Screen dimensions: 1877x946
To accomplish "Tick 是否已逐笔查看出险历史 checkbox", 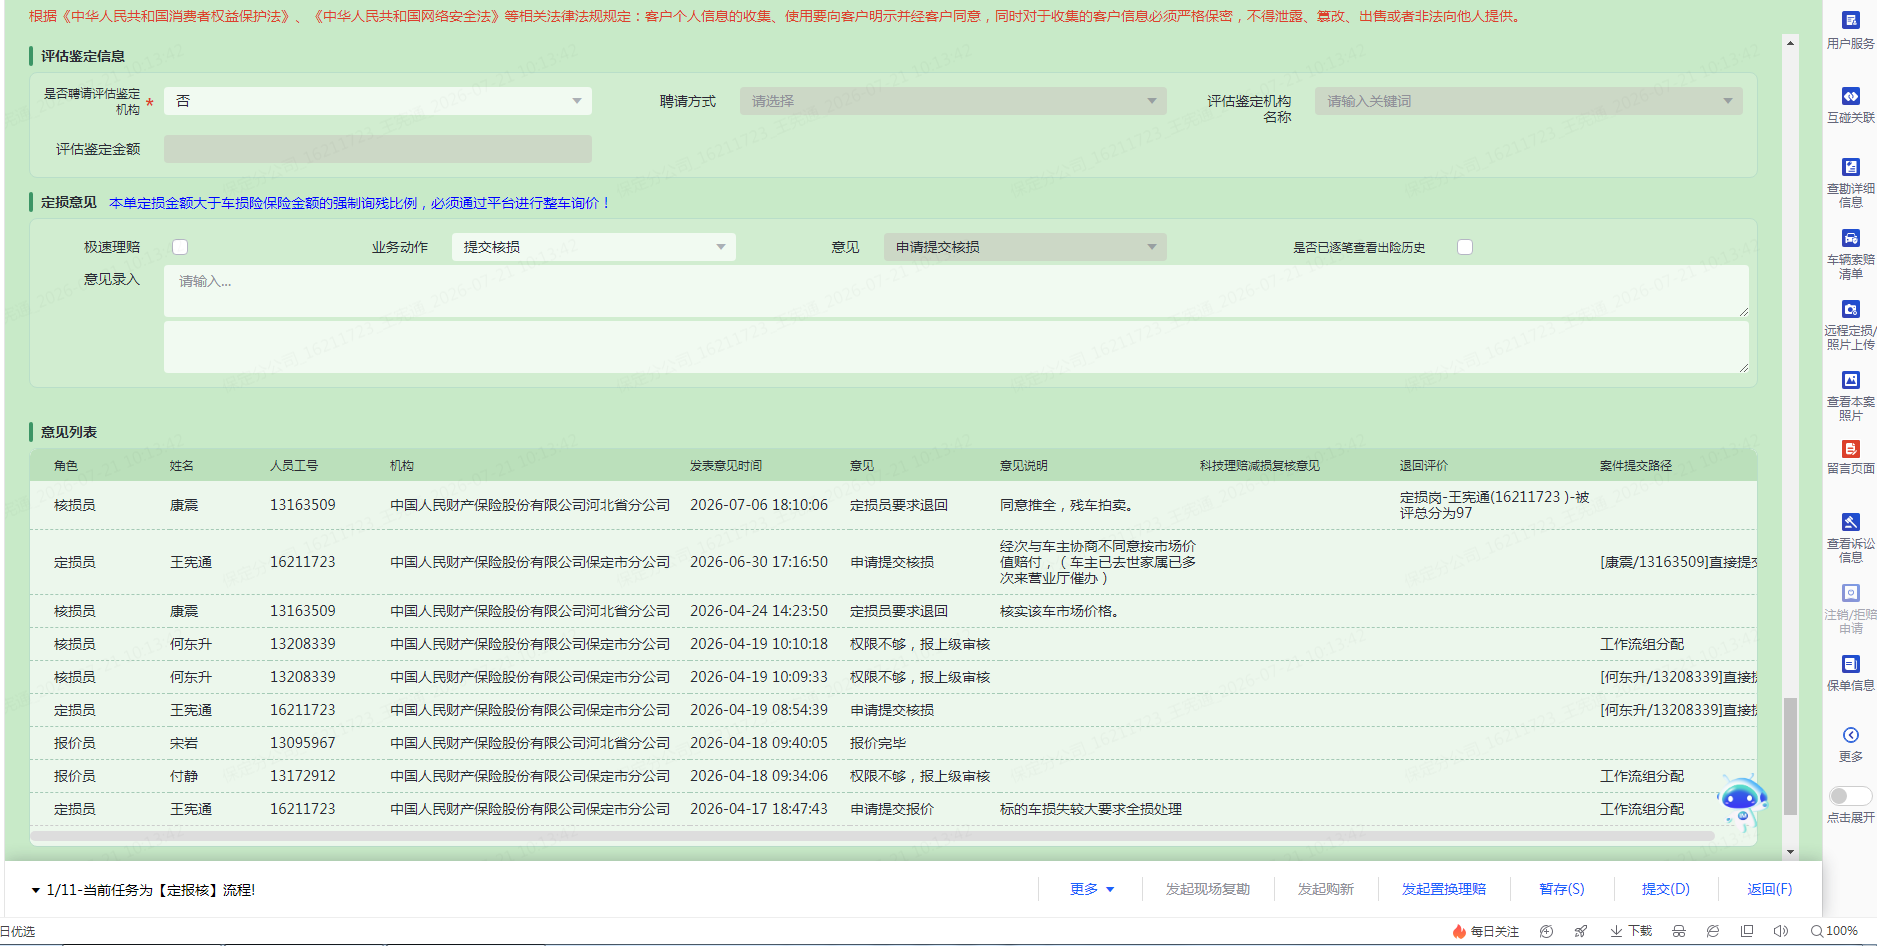I will pyautogui.click(x=1465, y=247).
